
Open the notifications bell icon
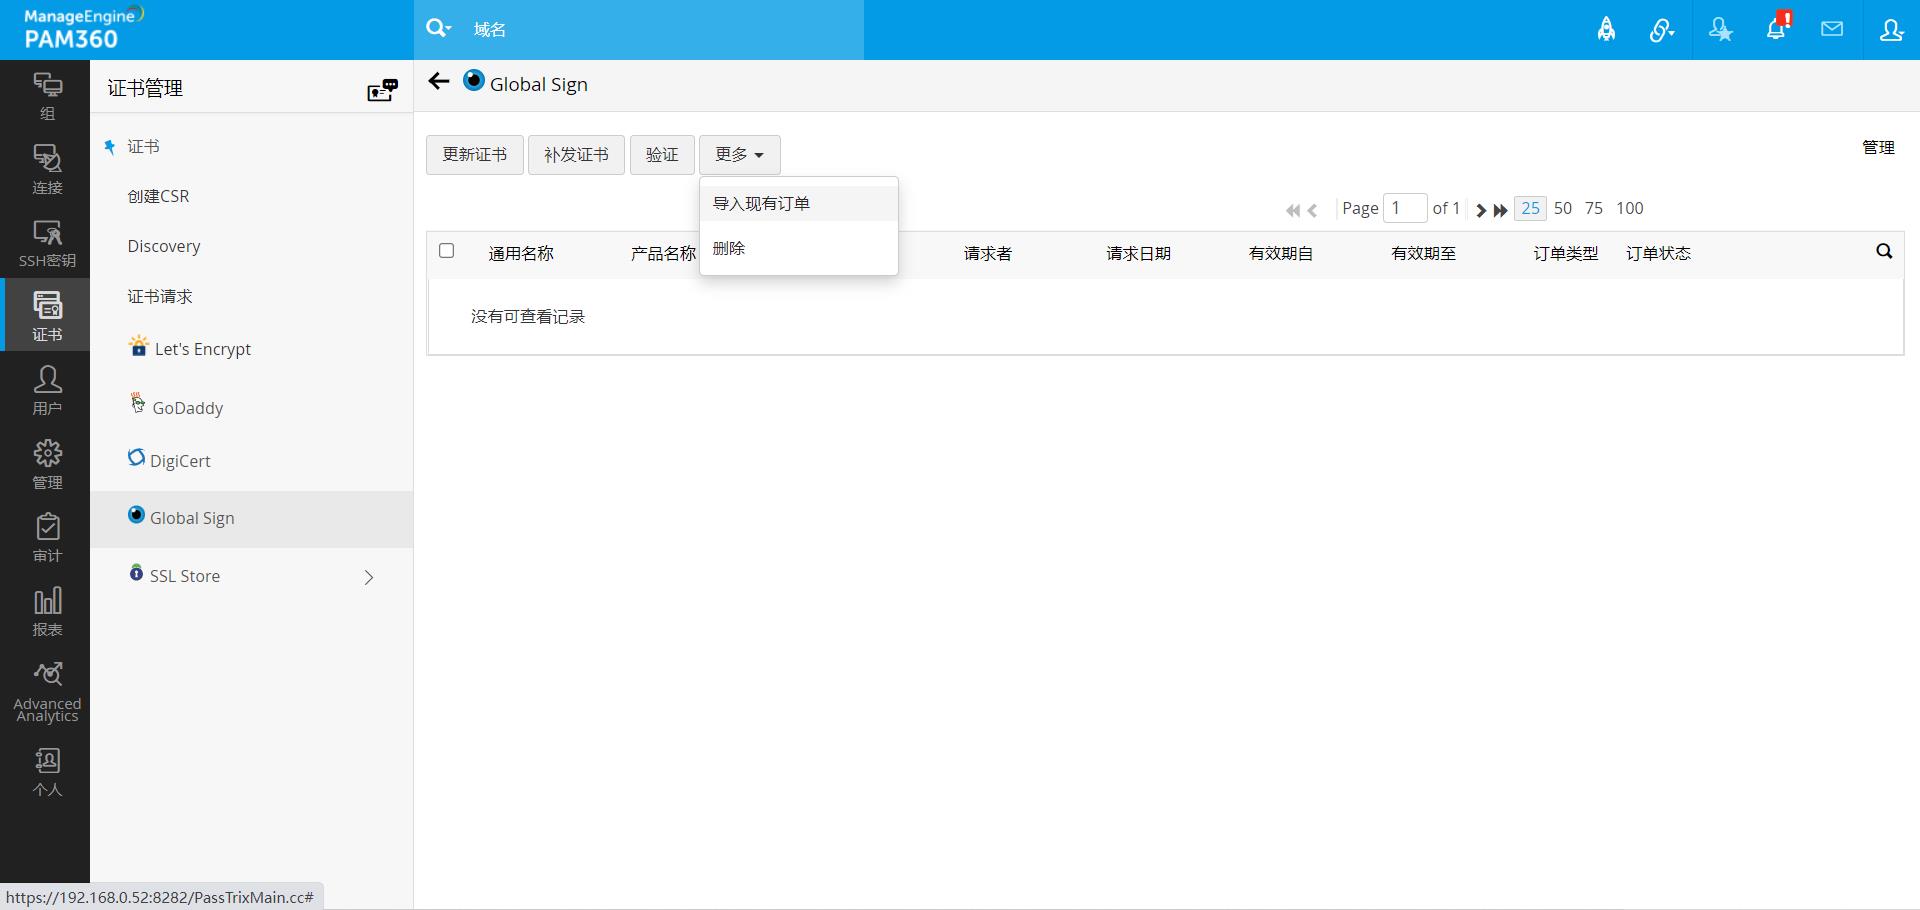(x=1777, y=28)
